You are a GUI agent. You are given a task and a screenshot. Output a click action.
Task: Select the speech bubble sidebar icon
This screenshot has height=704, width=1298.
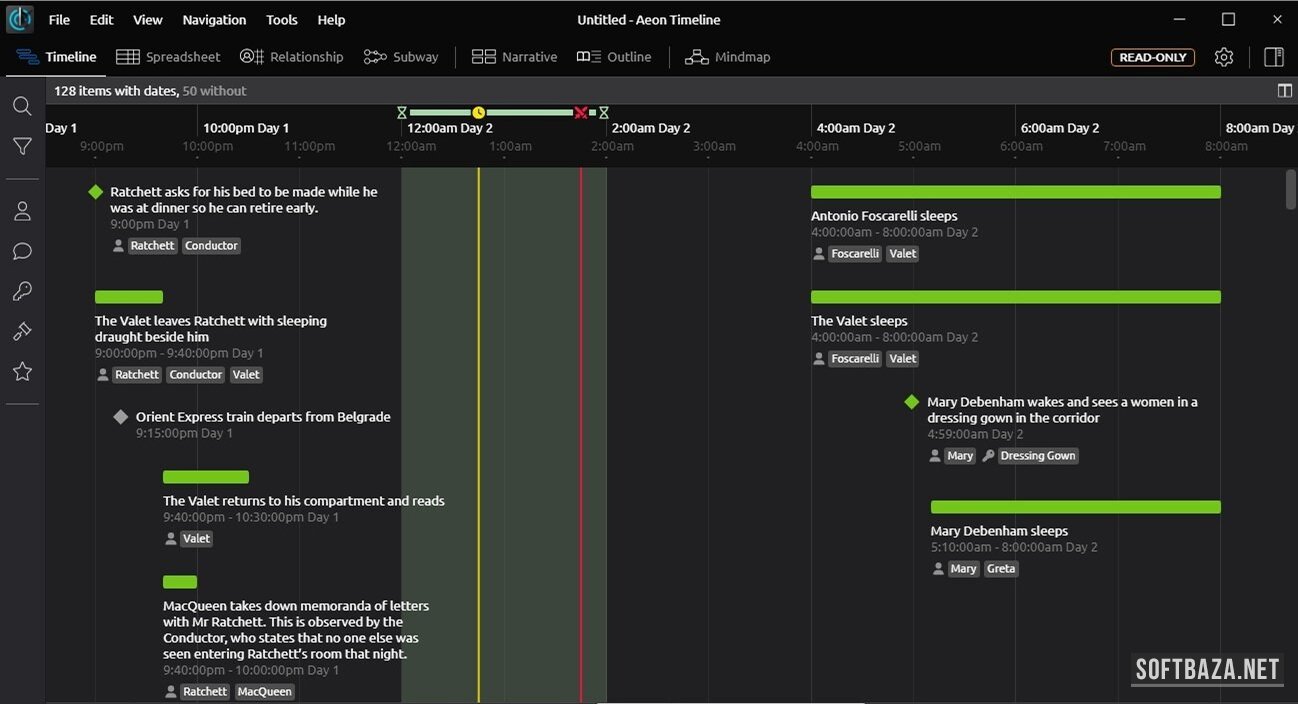click(22, 251)
